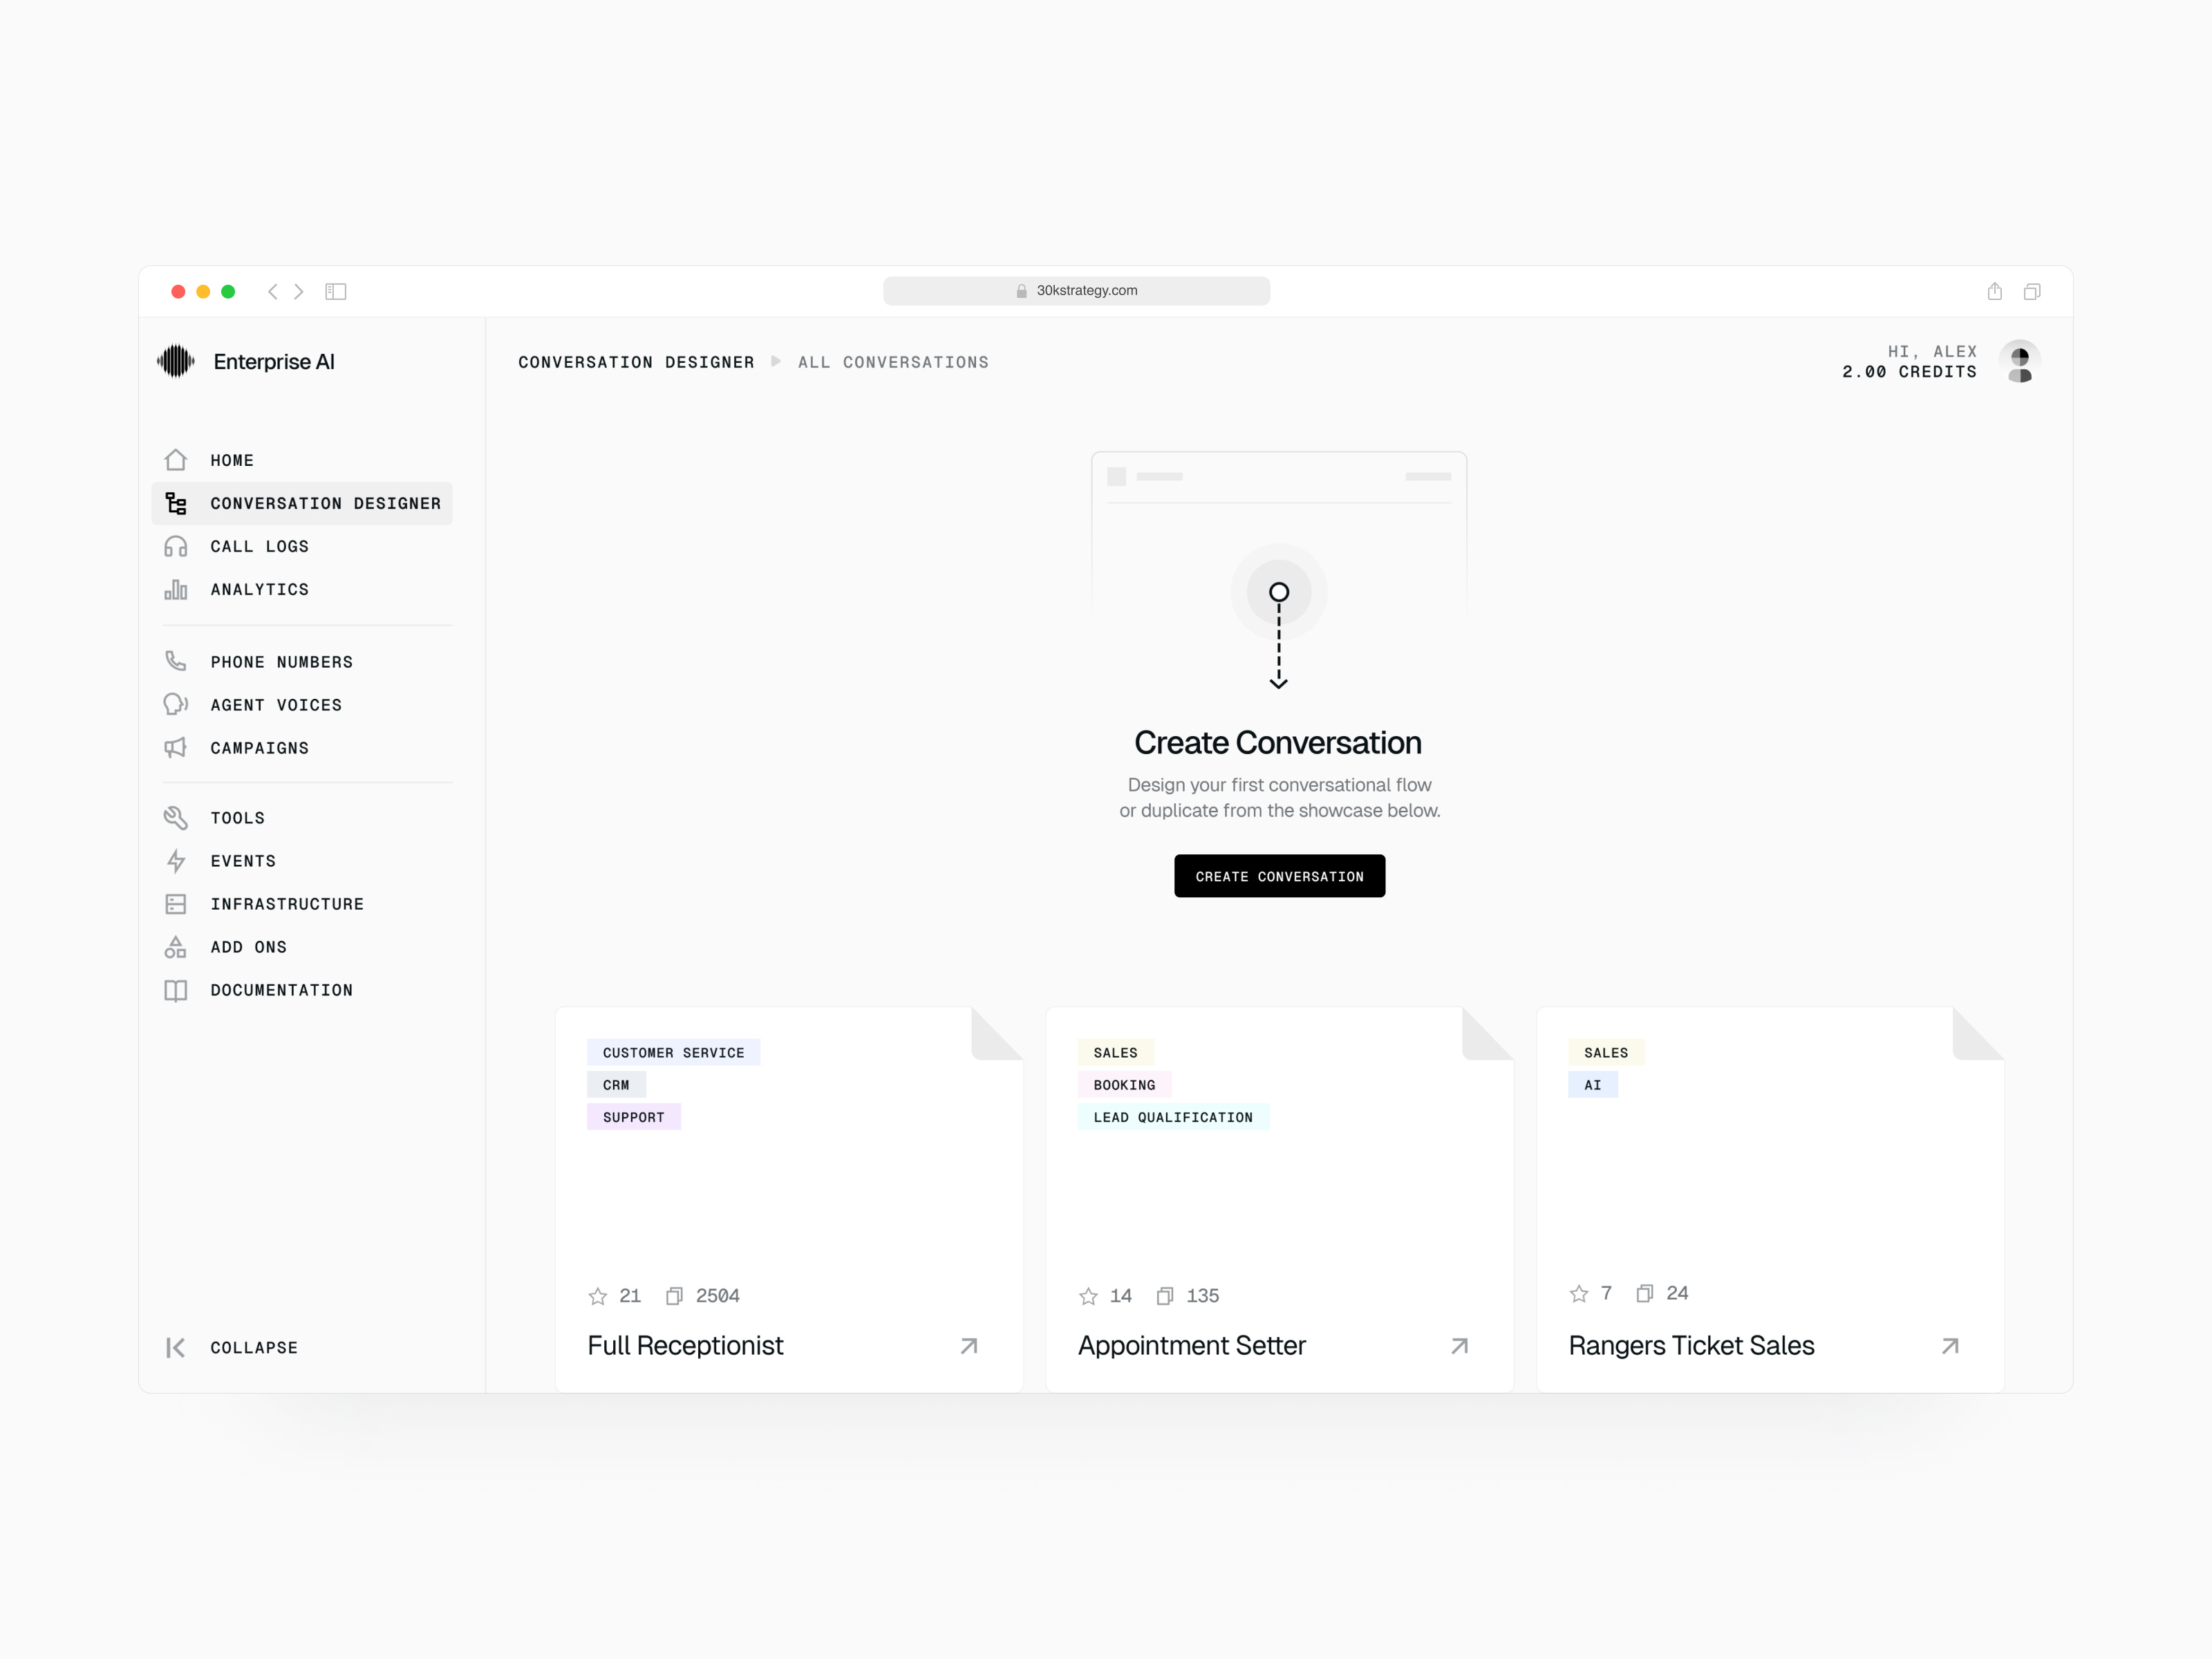Image resolution: width=2212 pixels, height=1659 pixels.
Task: Open Documentation link in sidebar
Action: (x=302, y=989)
